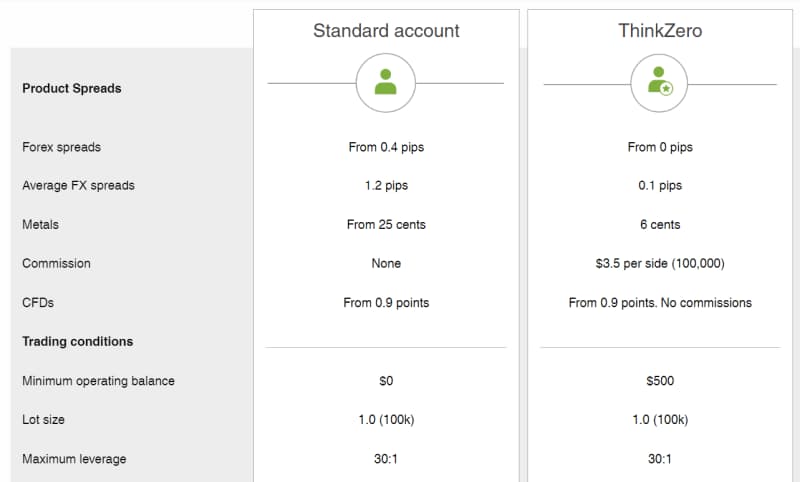Click the Lot size row label
Viewport: 800px width, 482px height.
point(43,419)
